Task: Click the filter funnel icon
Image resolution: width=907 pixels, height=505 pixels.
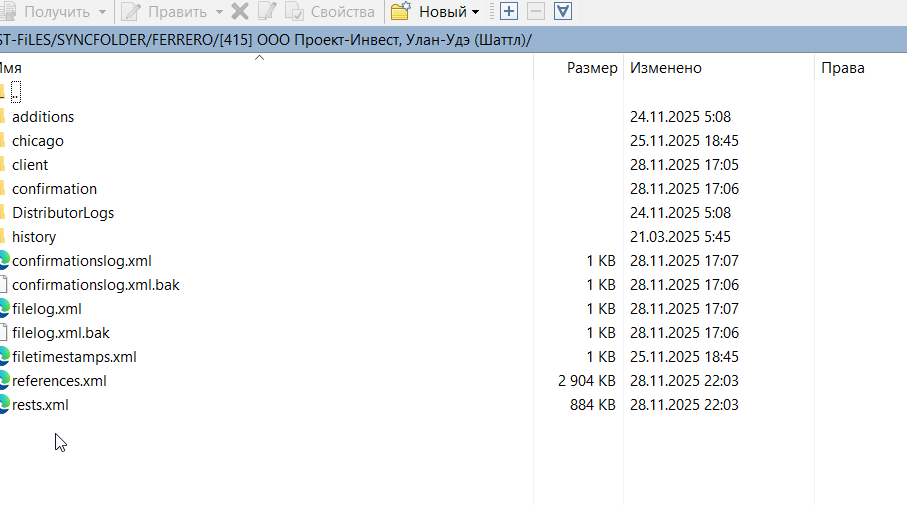Action: click(563, 11)
